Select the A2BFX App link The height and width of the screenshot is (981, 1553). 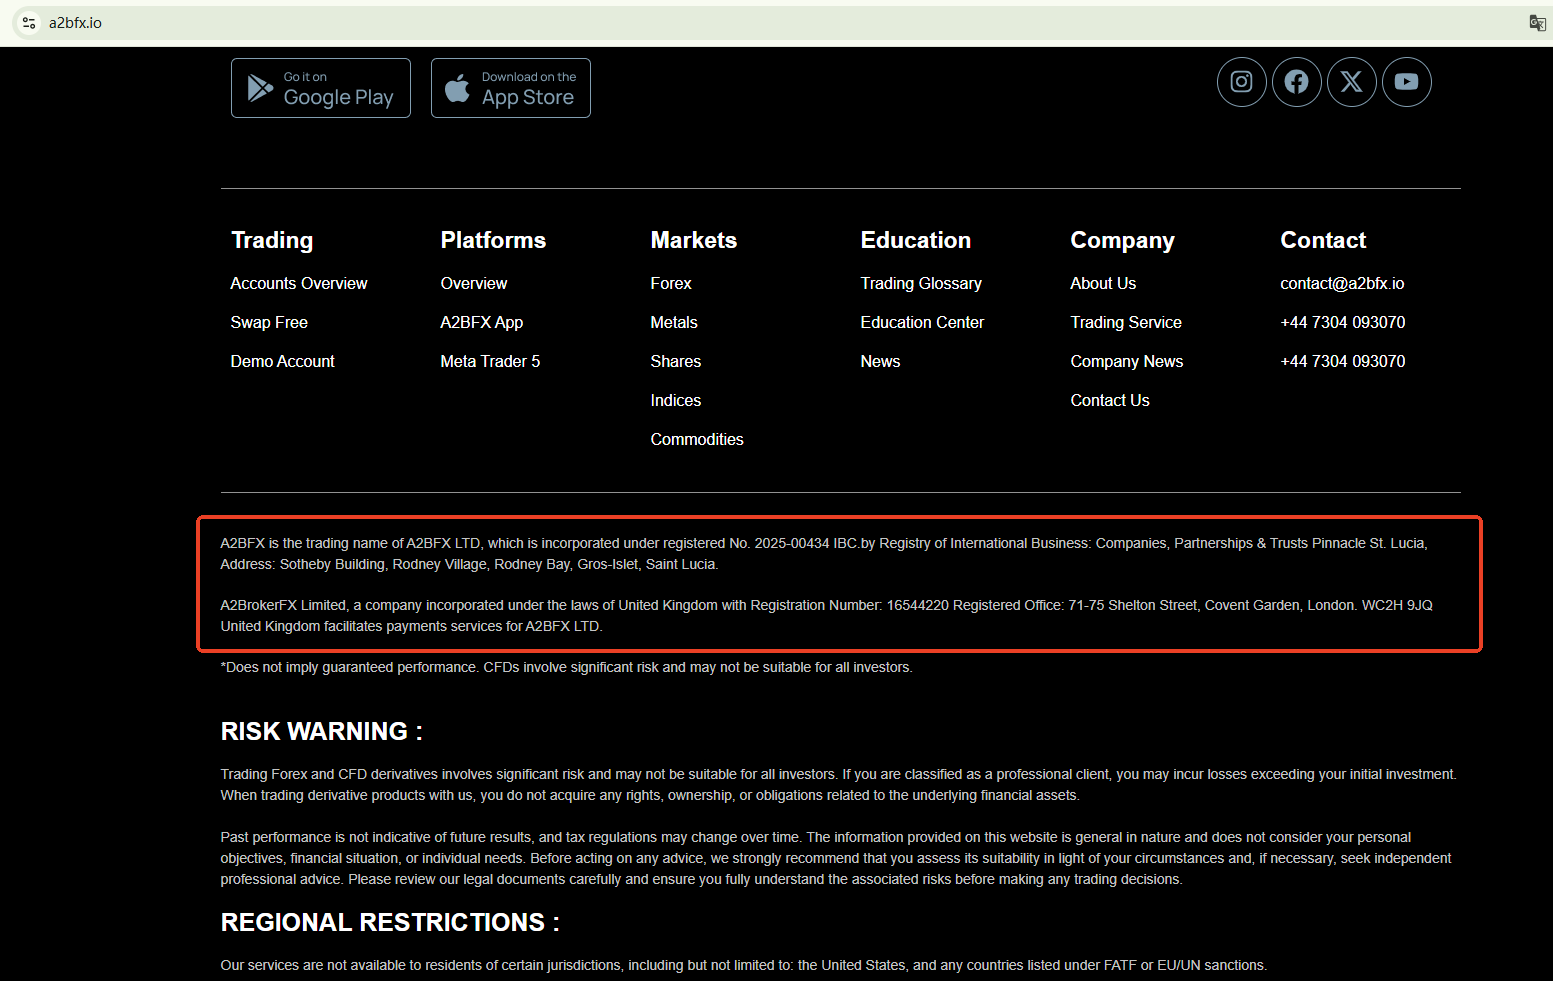pos(481,323)
